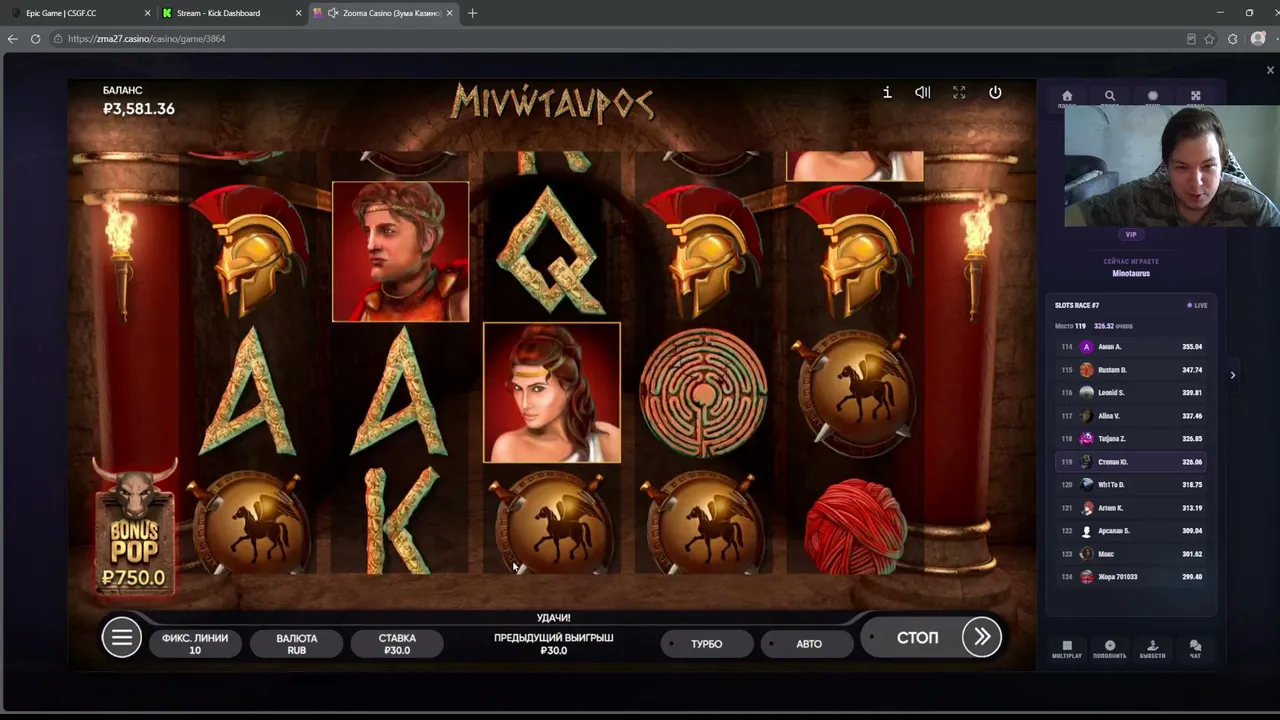Select leaderboard row Artem K.
Image resolution: width=1280 pixels, height=720 pixels.
[x=1131, y=508]
